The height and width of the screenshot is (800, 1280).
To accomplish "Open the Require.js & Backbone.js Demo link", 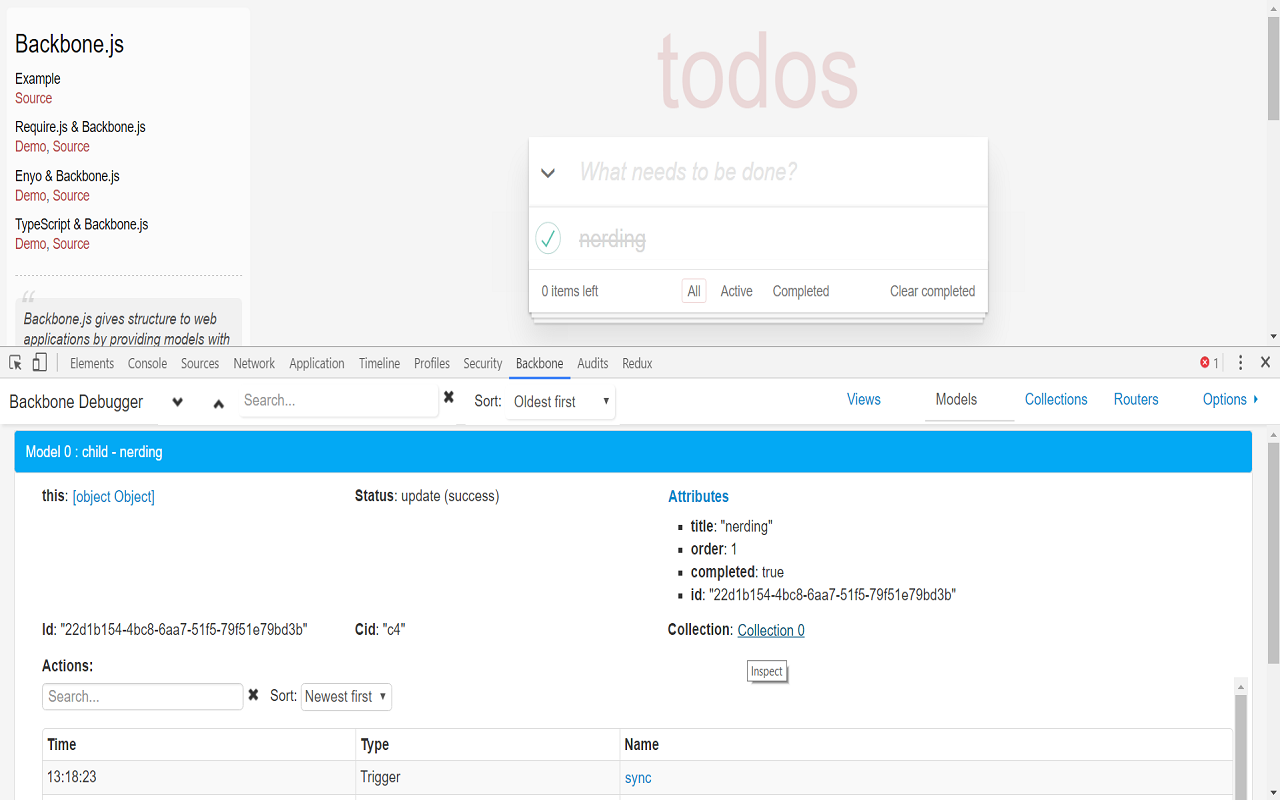I will click(x=30, y=146).
